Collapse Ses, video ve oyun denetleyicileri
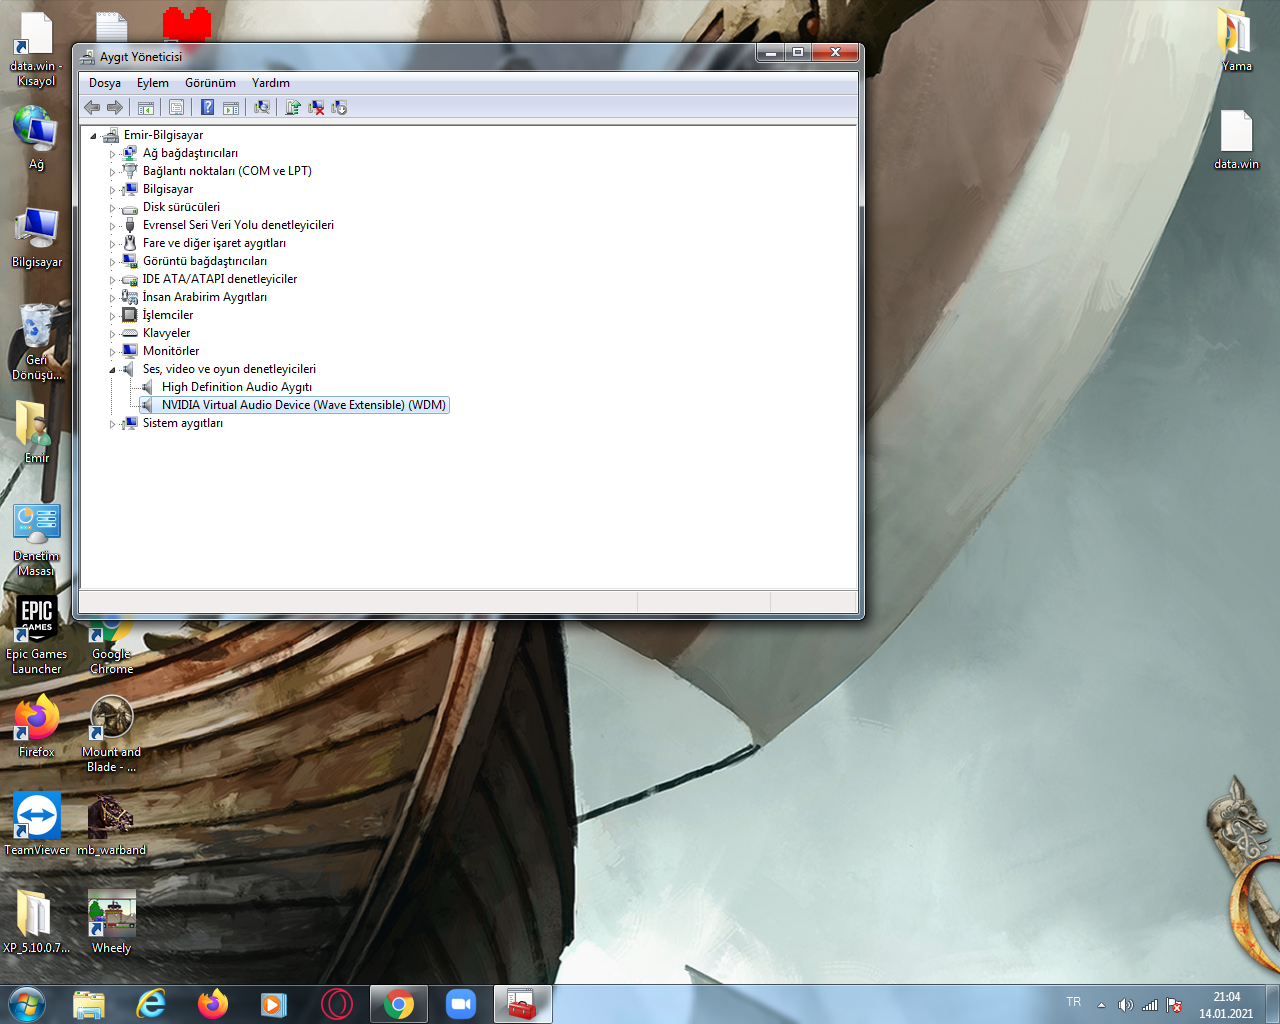This screenshot has width=1280, height=1024. click(112, 370)
